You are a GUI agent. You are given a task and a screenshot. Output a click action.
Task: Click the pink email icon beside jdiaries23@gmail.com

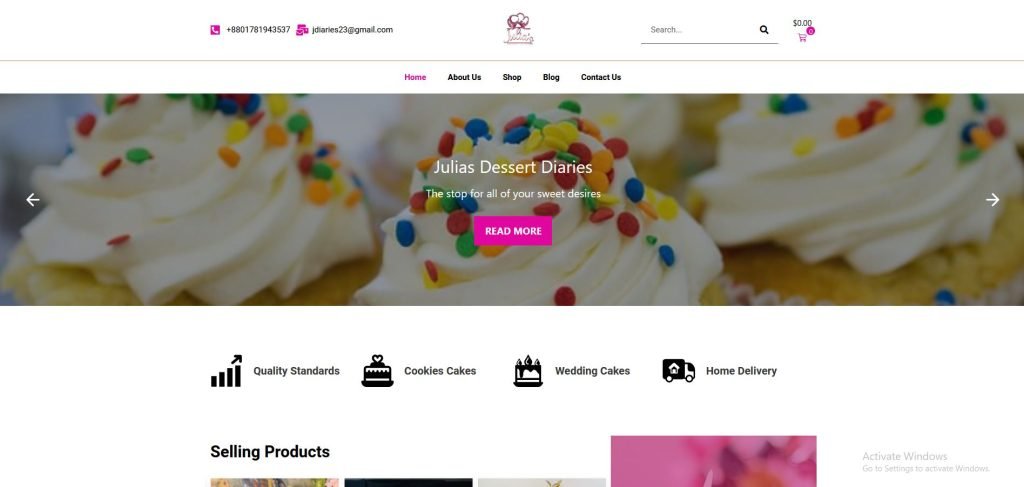[x=302, y=30]
